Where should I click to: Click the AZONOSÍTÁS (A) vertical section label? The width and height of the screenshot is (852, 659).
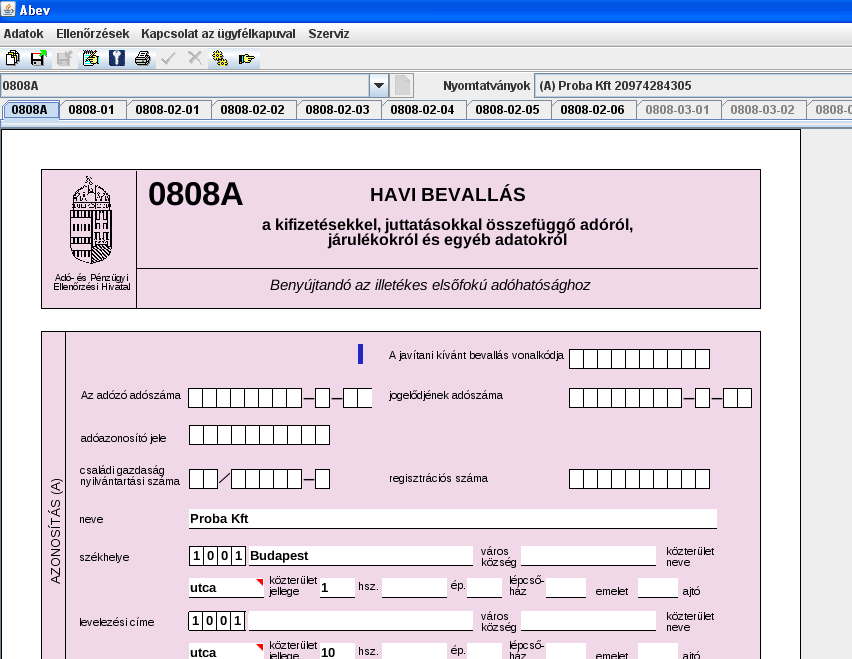[55, 531]
